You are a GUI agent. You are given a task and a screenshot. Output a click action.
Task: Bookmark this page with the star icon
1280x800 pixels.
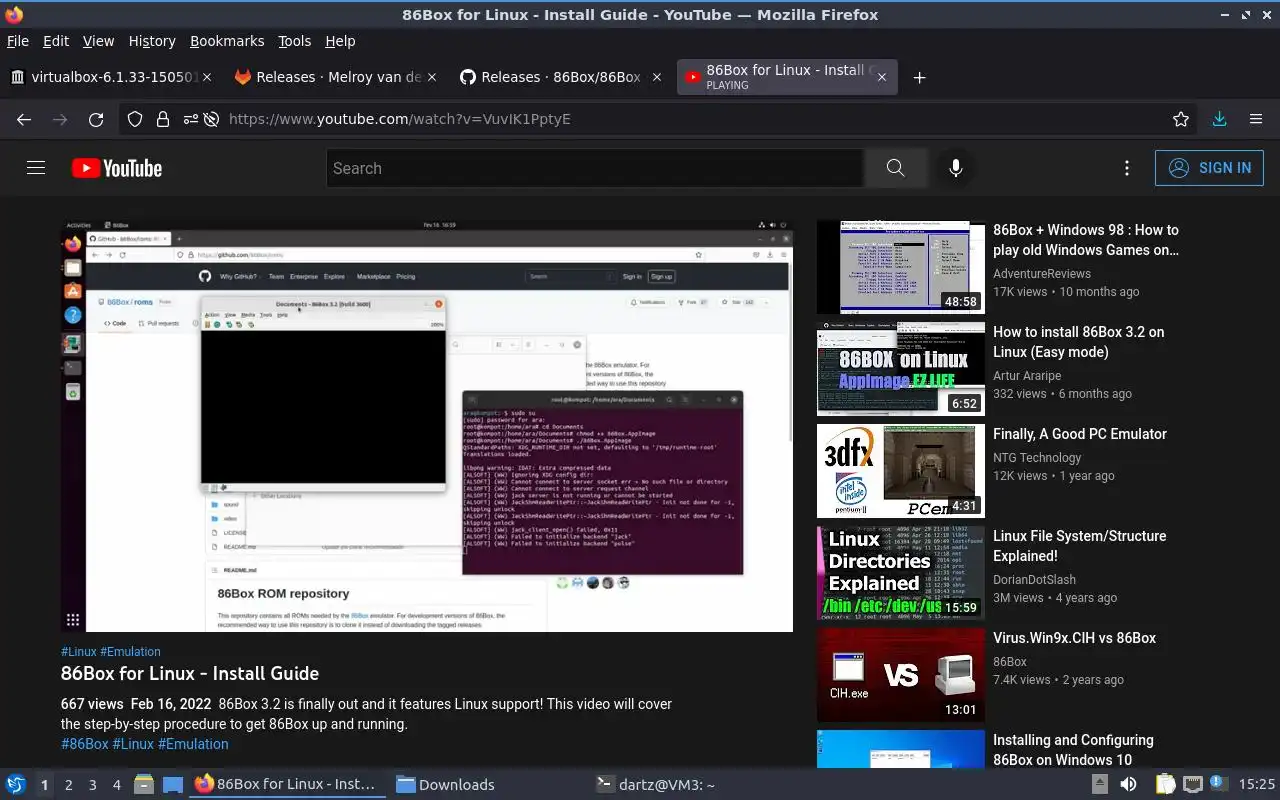tap(1181, 119)
